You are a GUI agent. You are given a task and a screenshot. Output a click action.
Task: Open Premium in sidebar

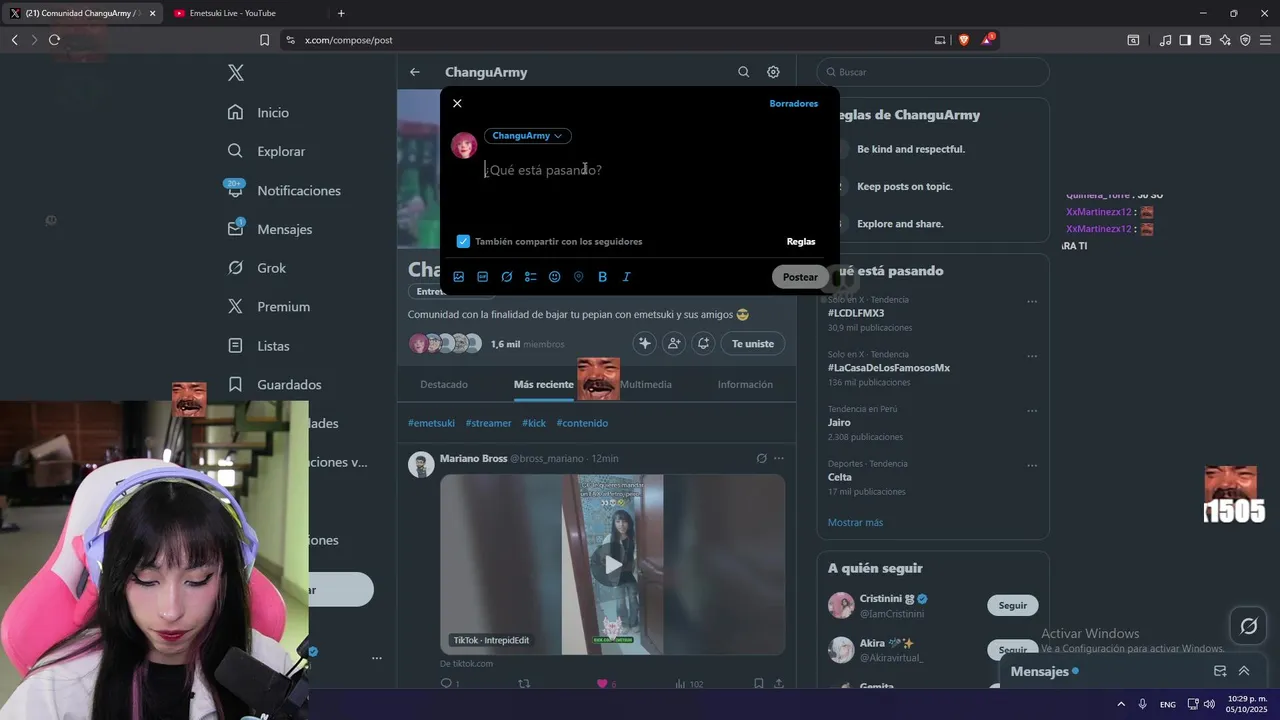coord(269,307)
